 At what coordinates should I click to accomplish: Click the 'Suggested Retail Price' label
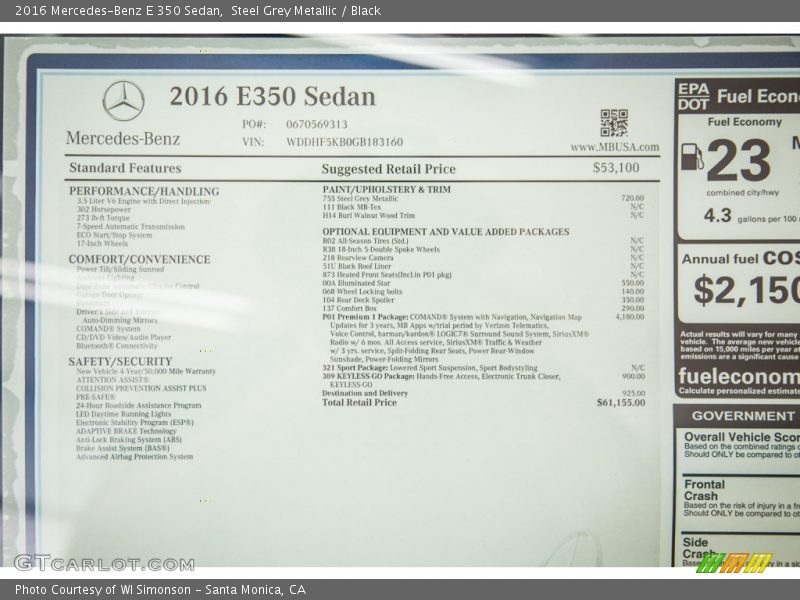[389, 169]
